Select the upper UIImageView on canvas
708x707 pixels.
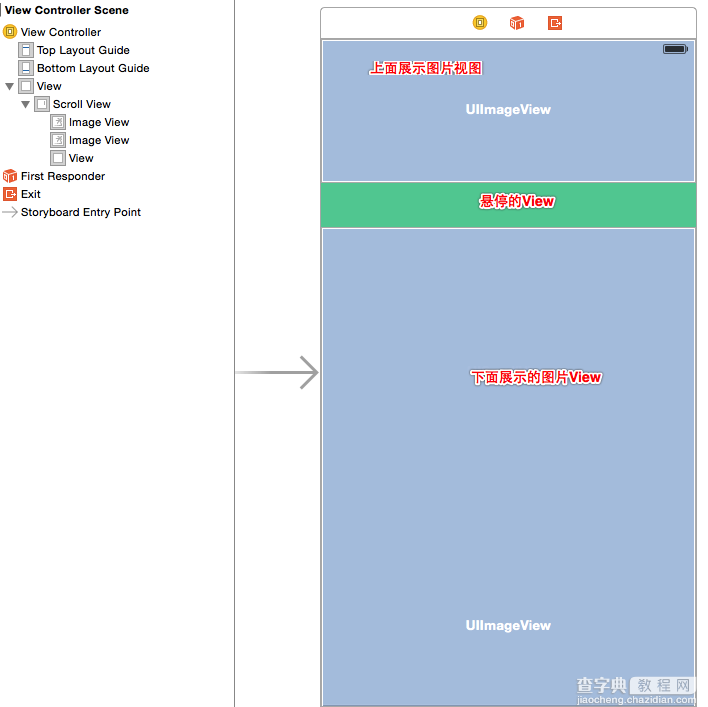click(508, 111)
